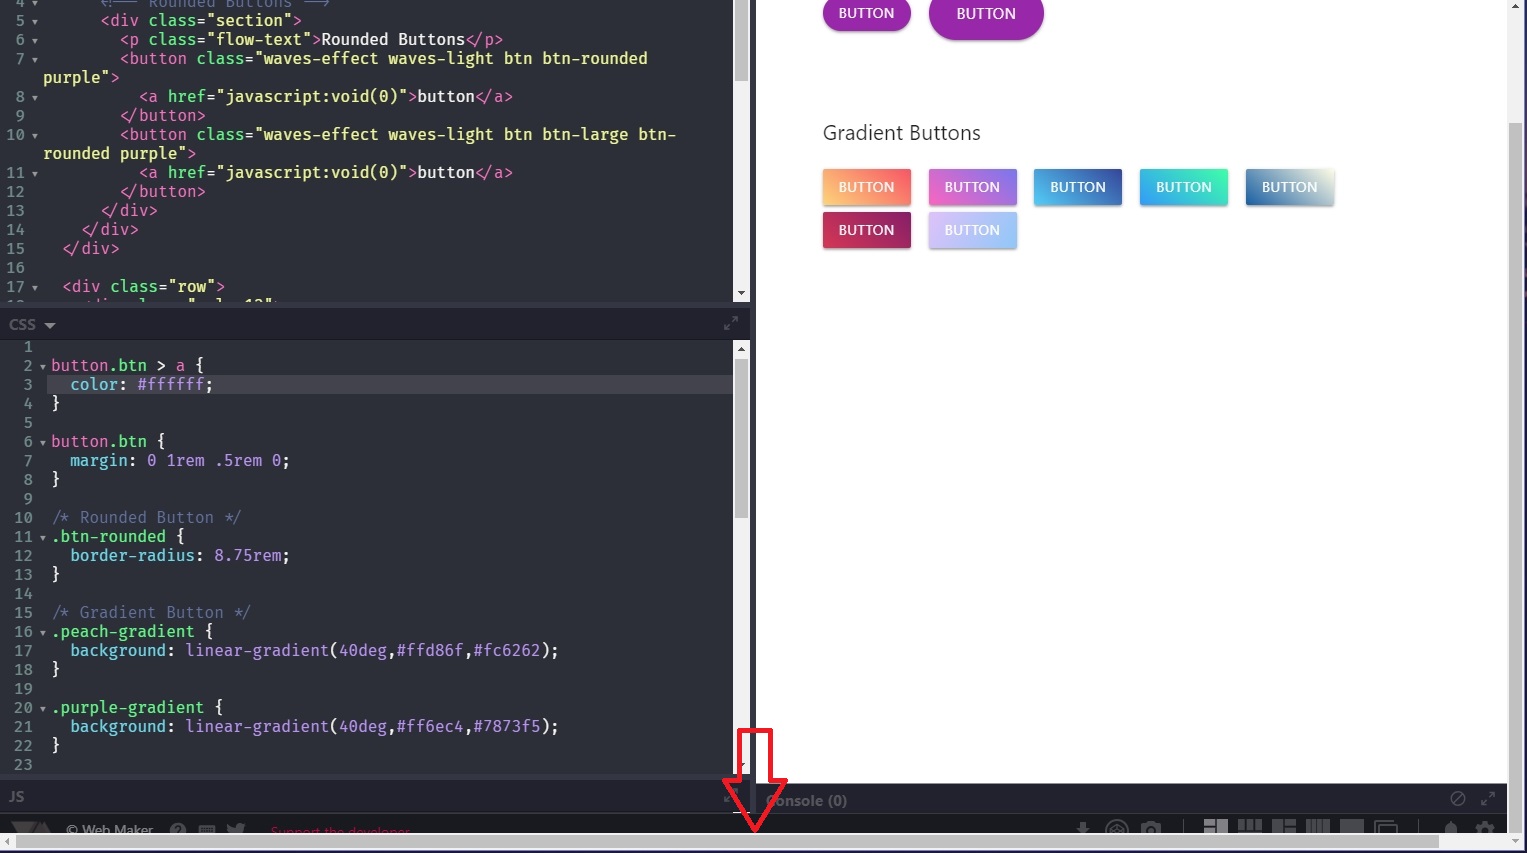
Task: Open notifications bell in footer
Action: click(x=1451, y=828)
